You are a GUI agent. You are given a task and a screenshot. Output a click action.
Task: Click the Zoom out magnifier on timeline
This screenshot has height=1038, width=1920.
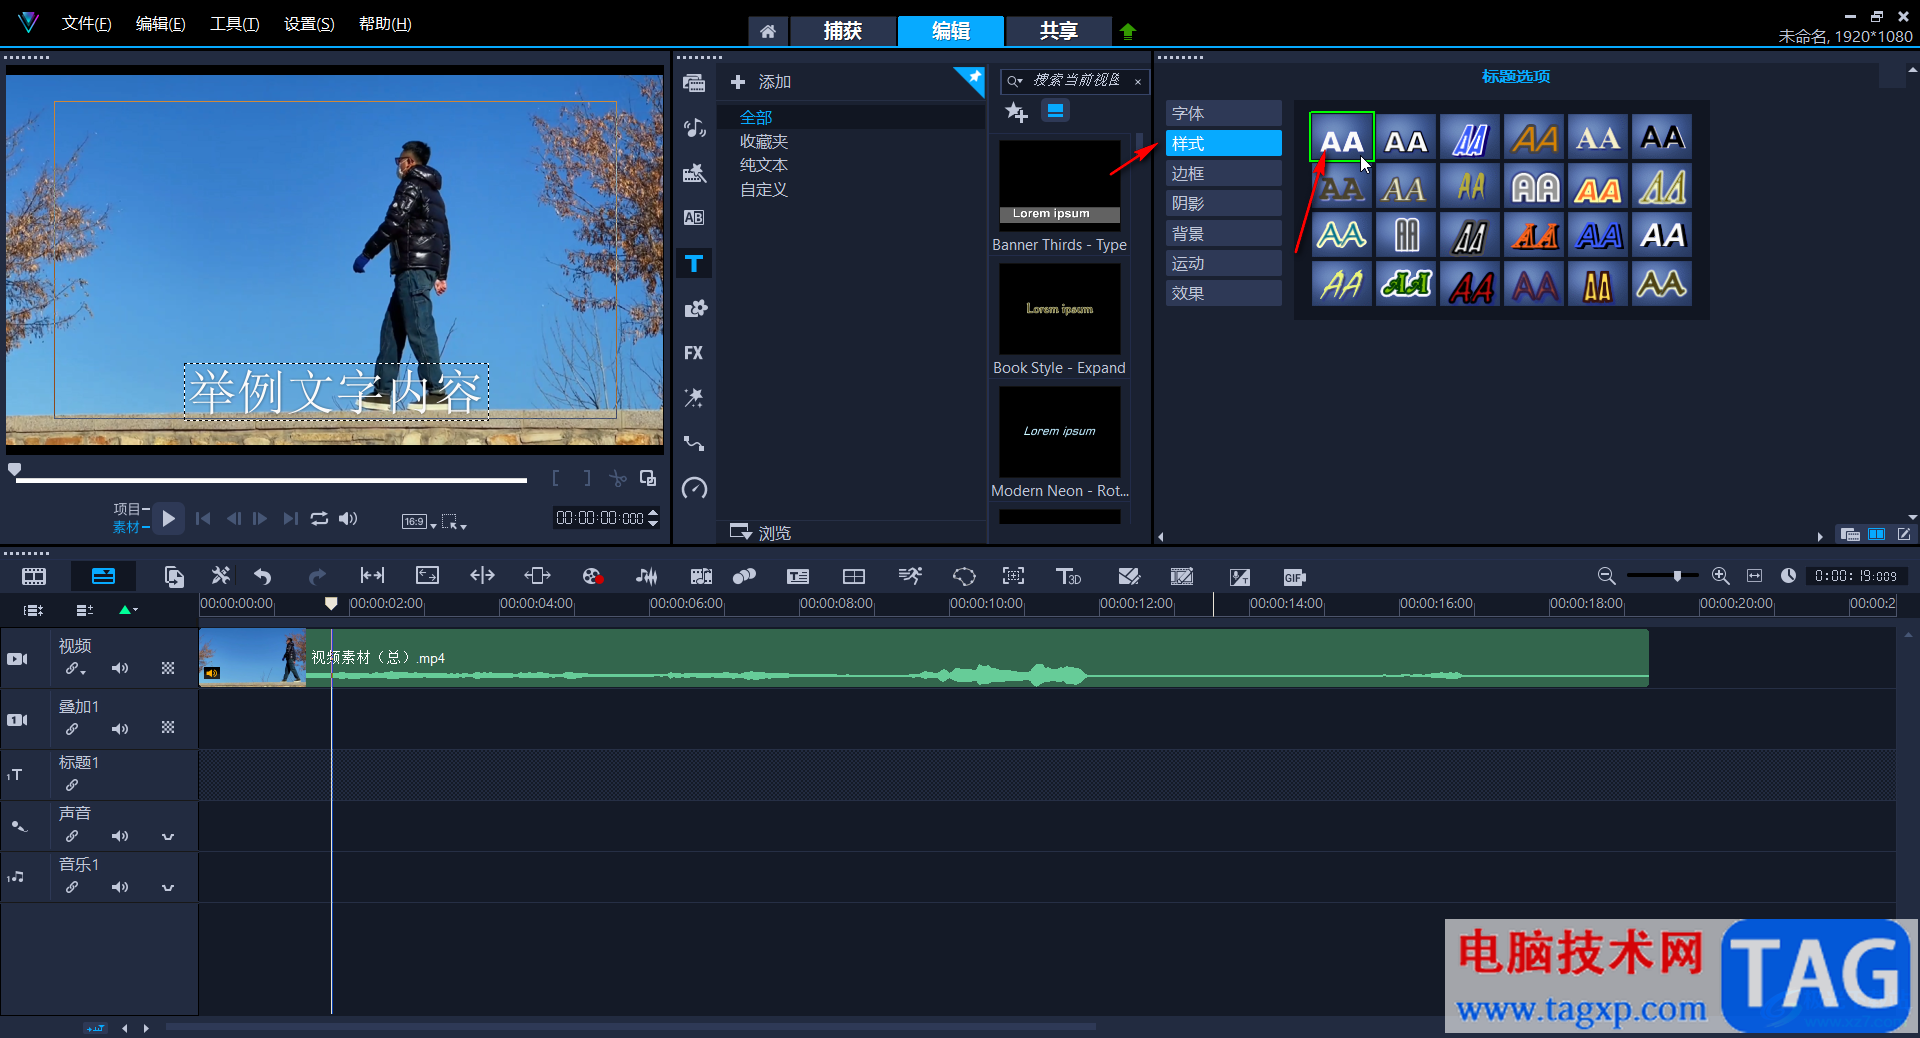pyautogui.click(x=1606, y=576)
